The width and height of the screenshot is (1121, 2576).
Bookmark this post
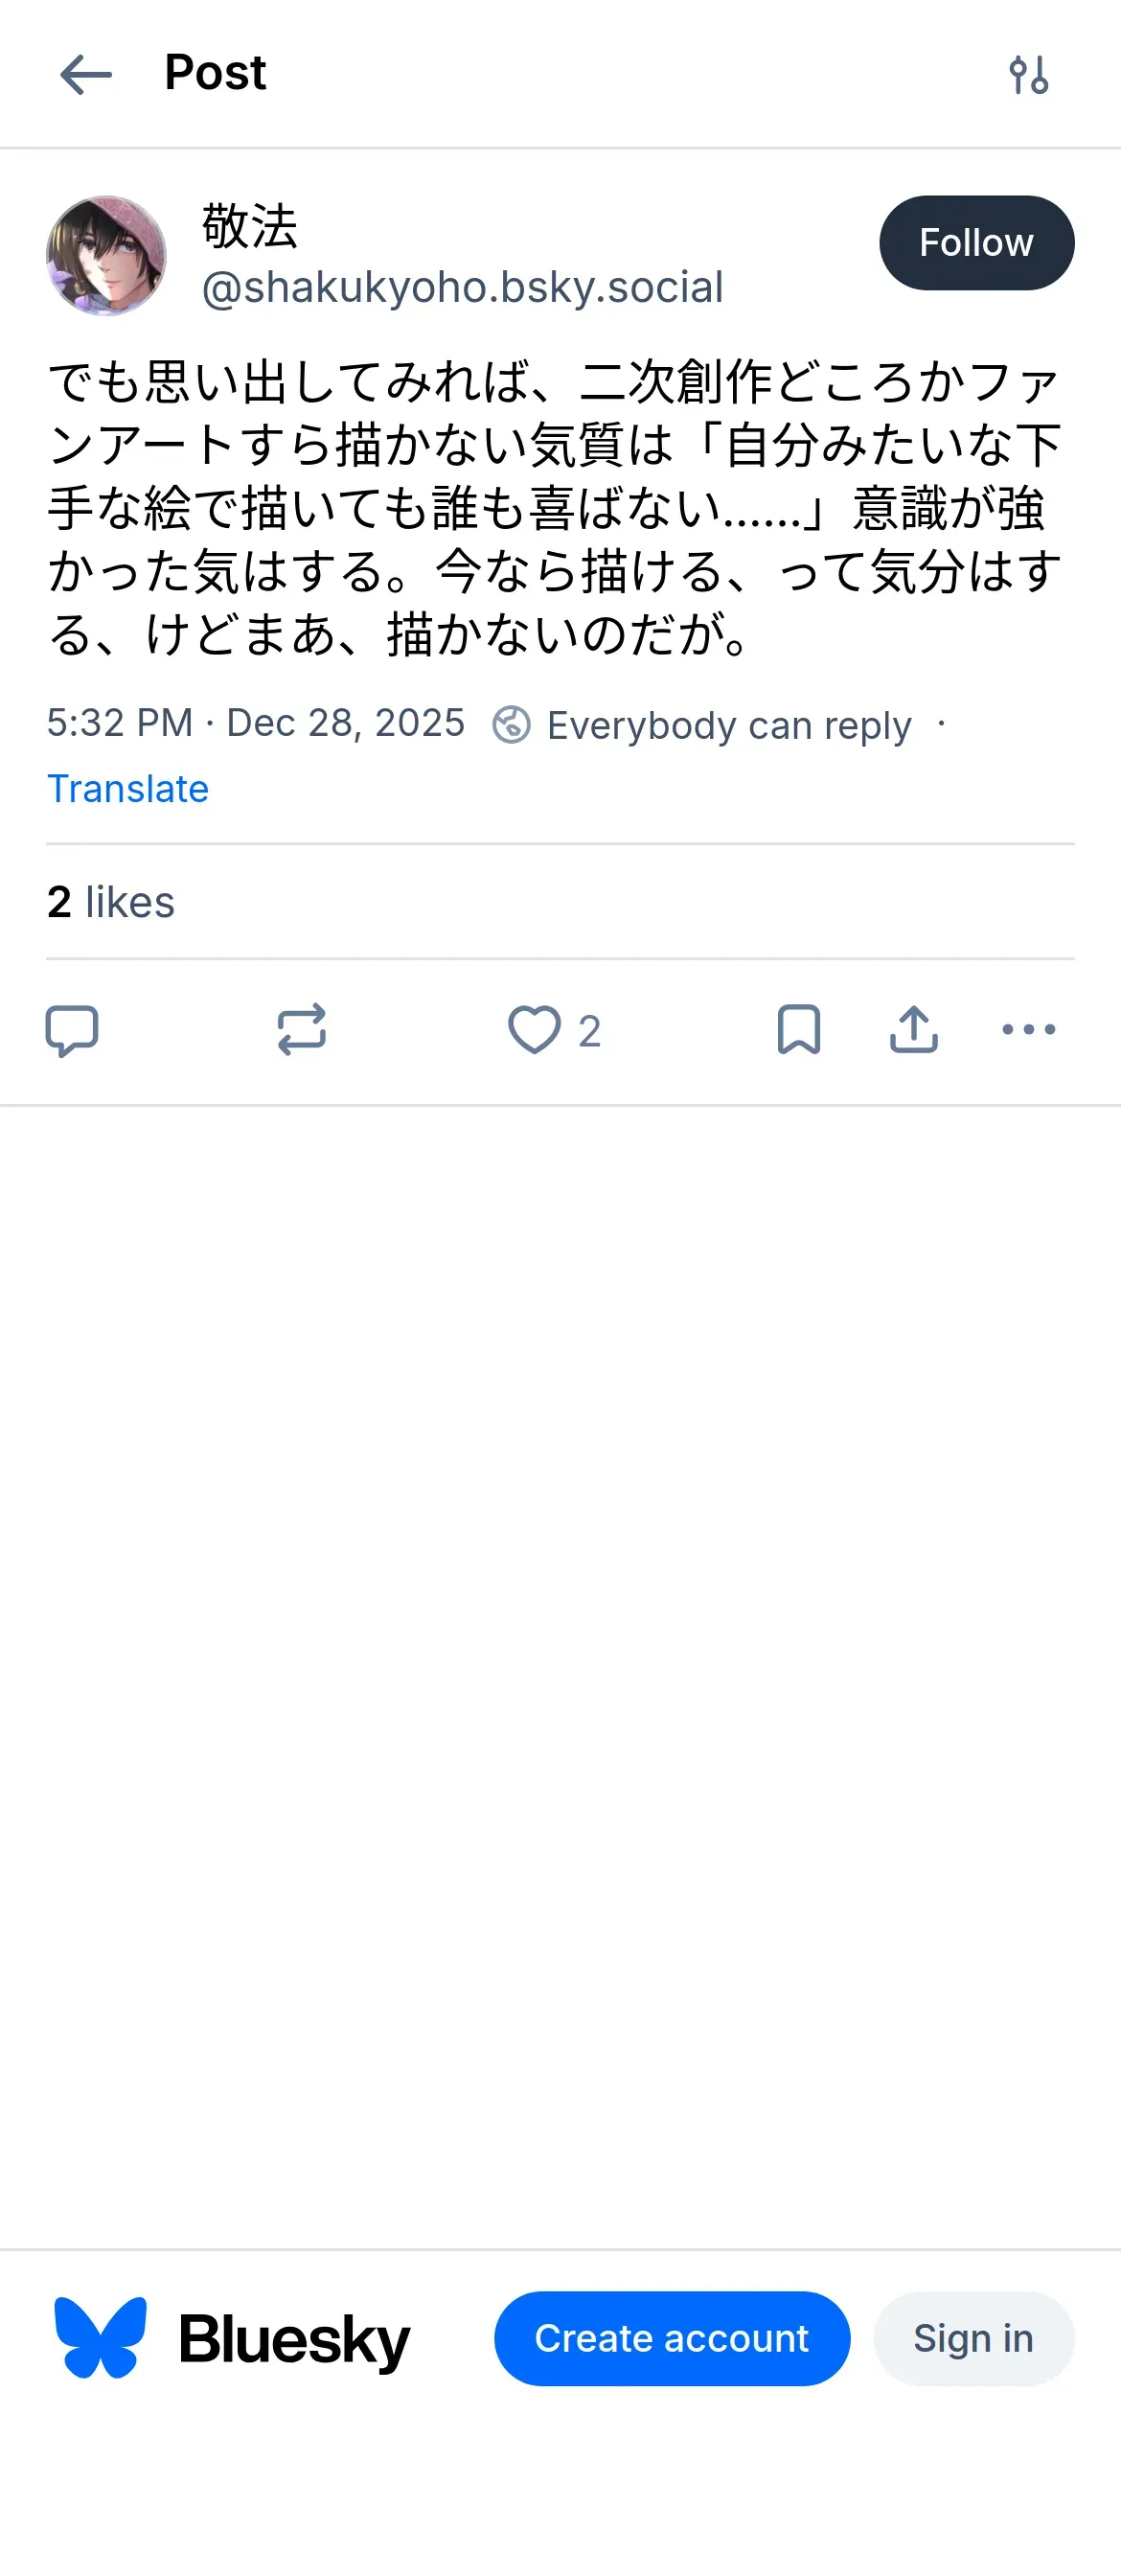point(798,1030)
